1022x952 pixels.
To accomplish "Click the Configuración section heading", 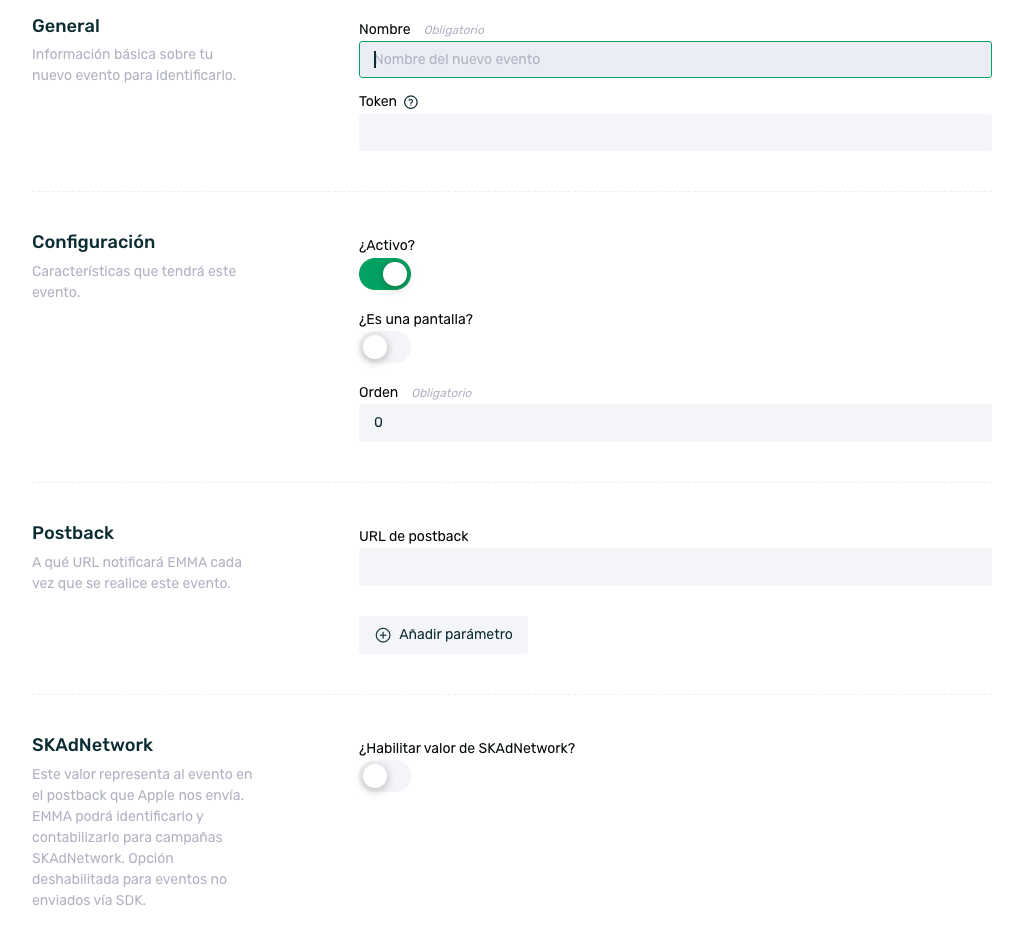I will pos(93,242).
